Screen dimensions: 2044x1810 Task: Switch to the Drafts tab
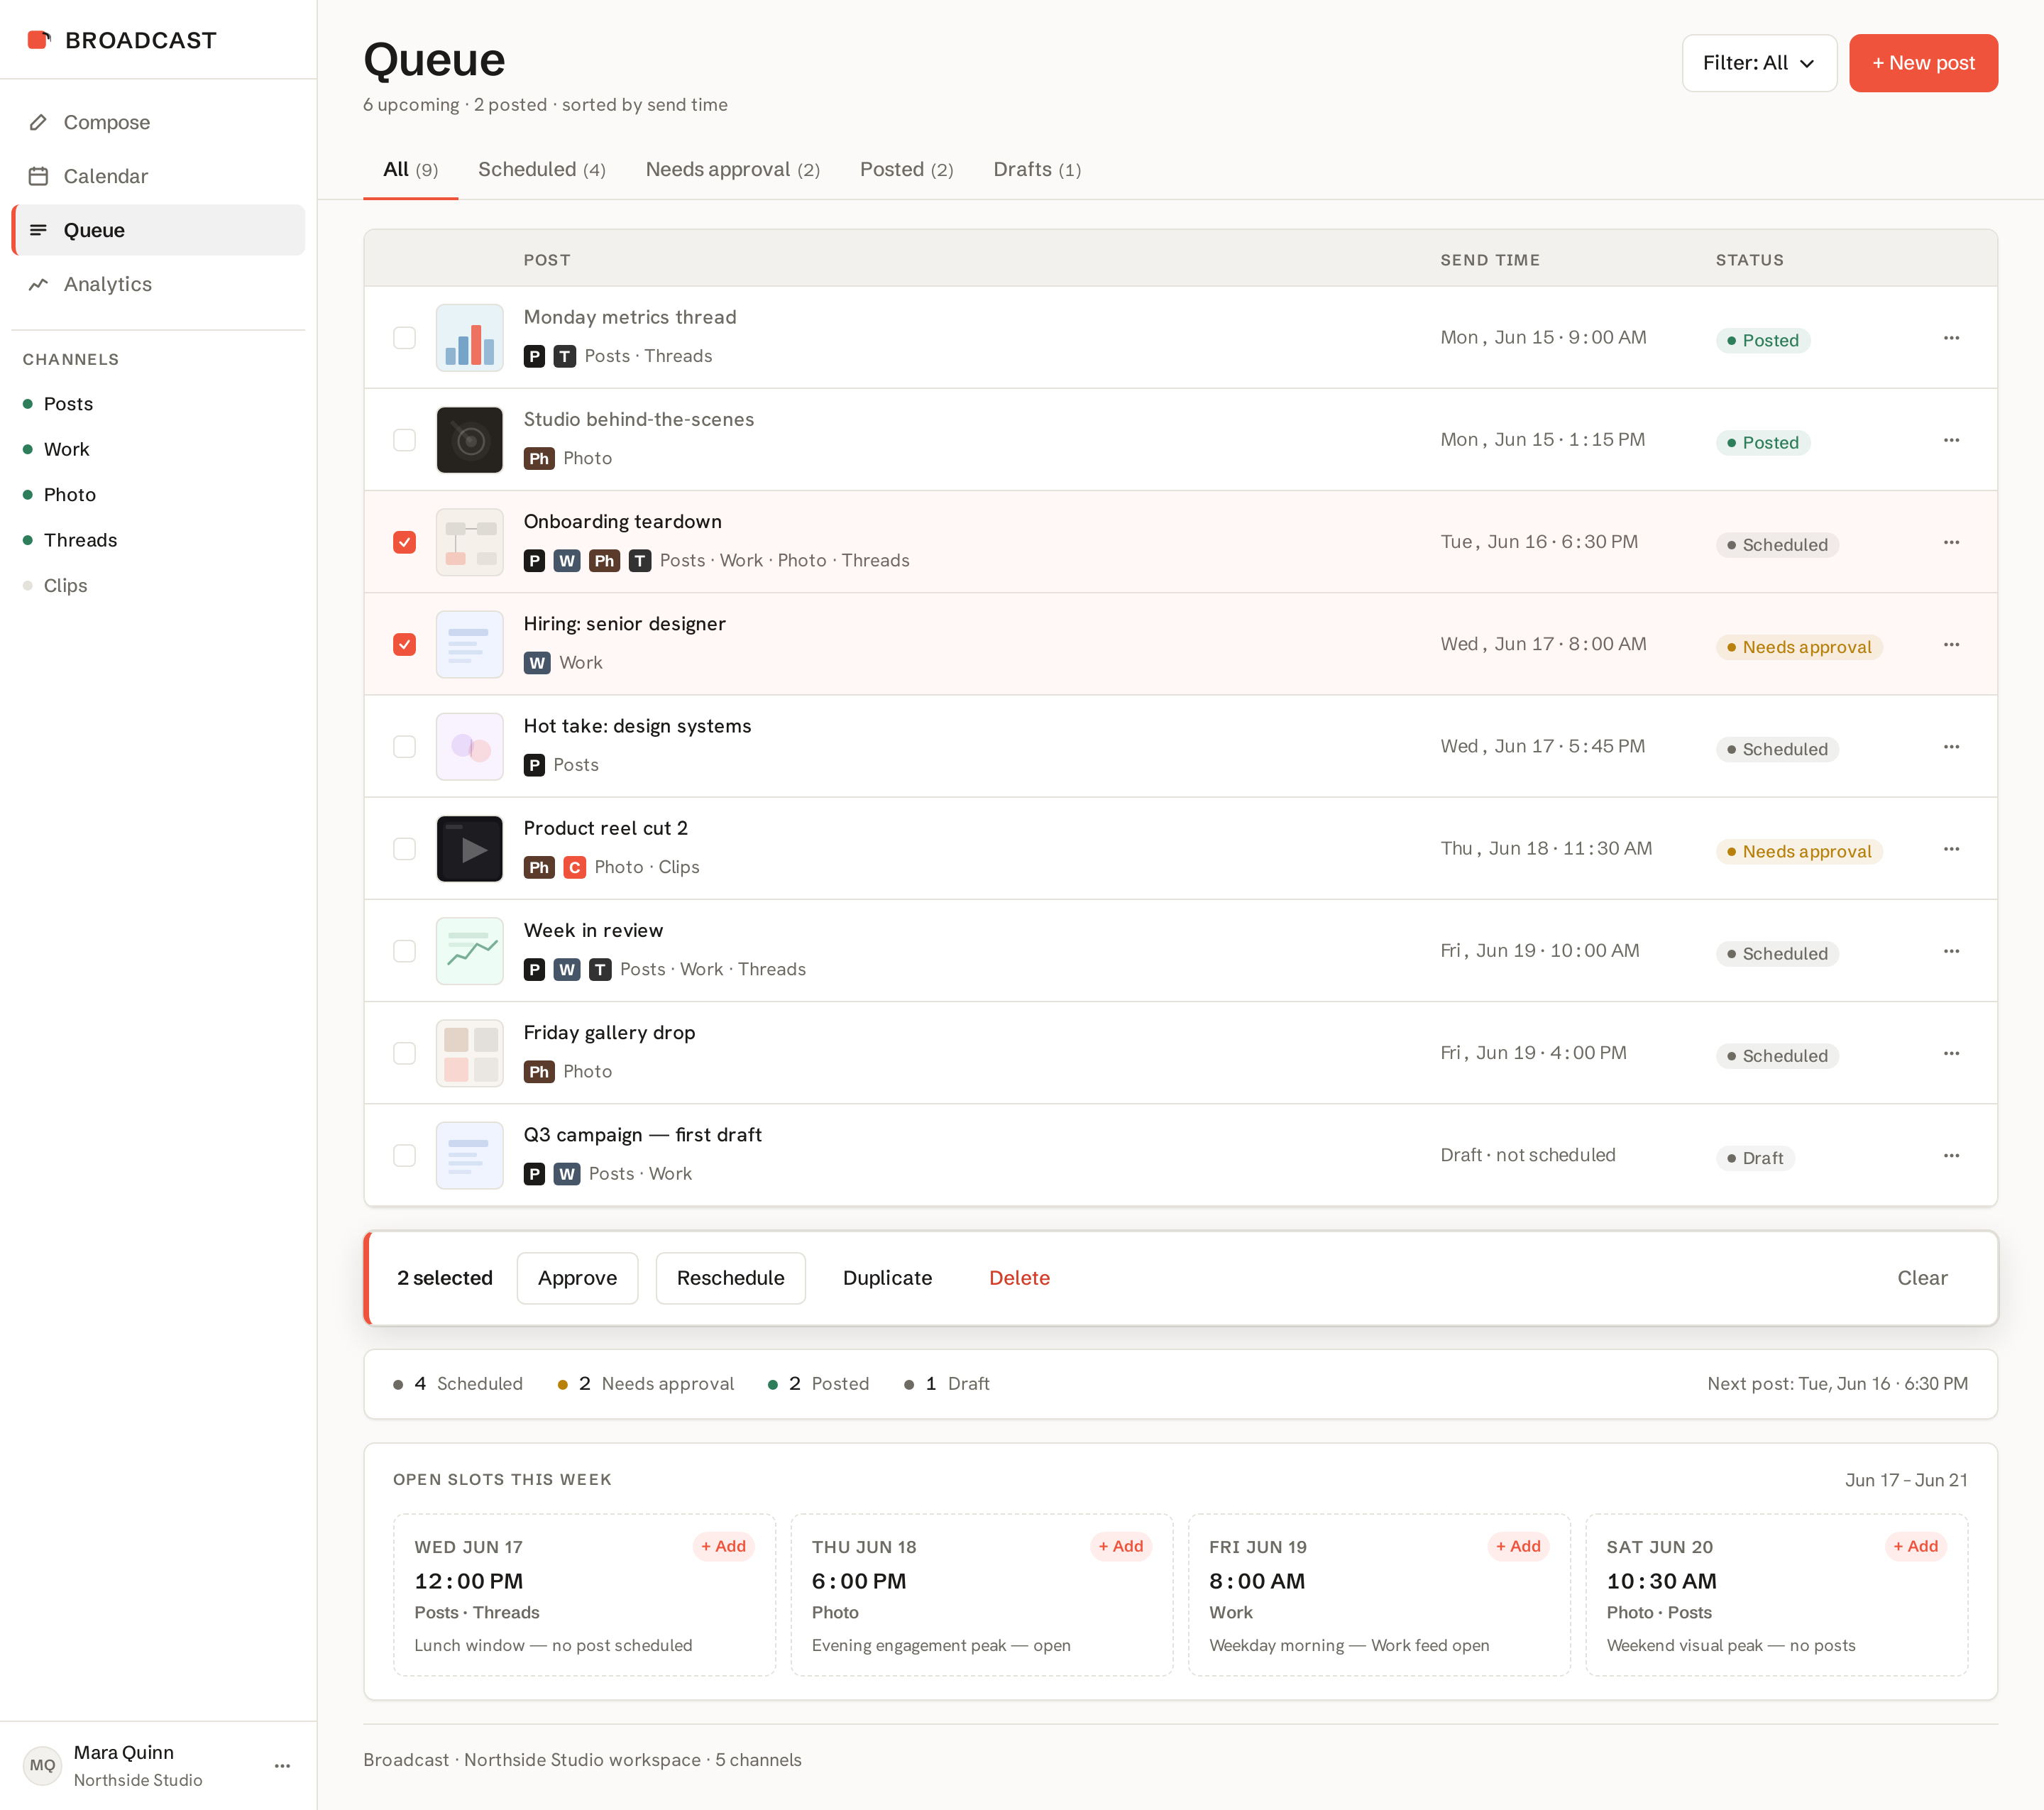1037,169
